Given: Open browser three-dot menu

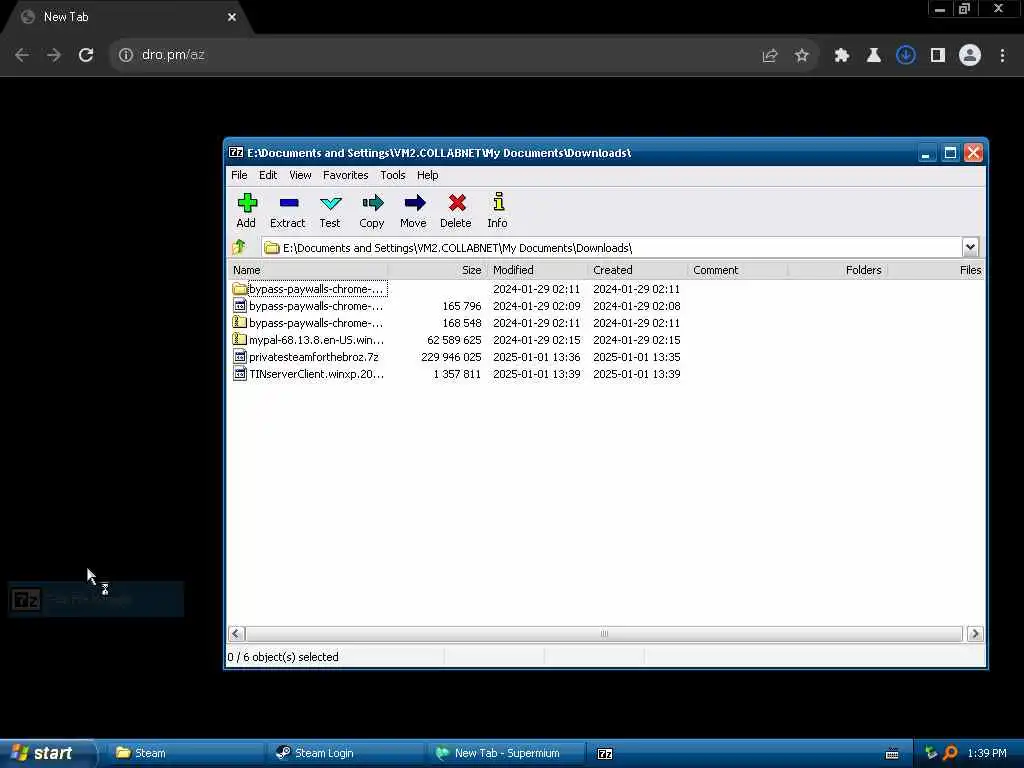Looking at the screenshot, I should (1002, 55).
